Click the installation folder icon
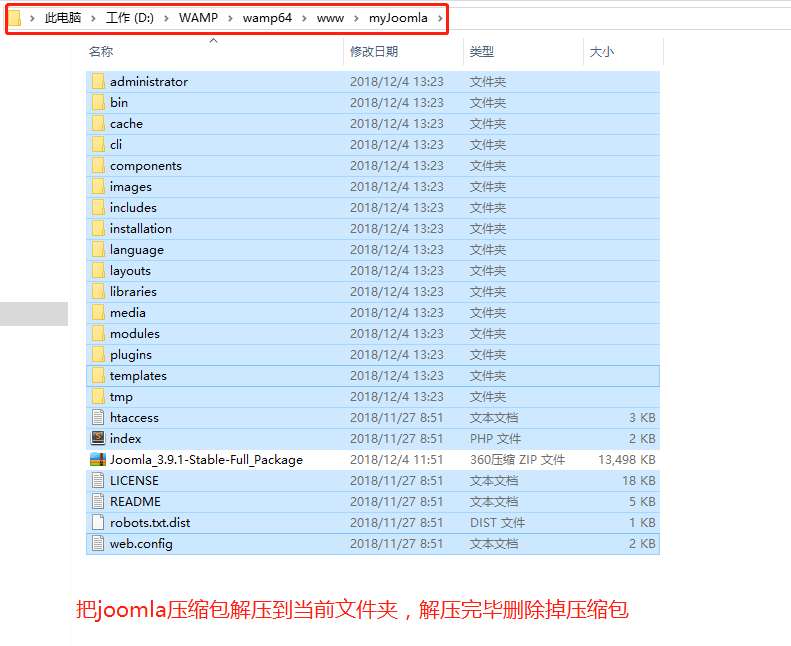The width and height of the screenshot is (791, 646). click(x=98, y=229)
